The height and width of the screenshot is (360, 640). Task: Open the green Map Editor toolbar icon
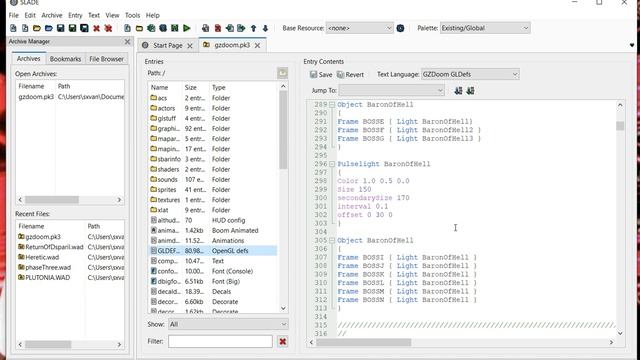click(x=175, y=28)
